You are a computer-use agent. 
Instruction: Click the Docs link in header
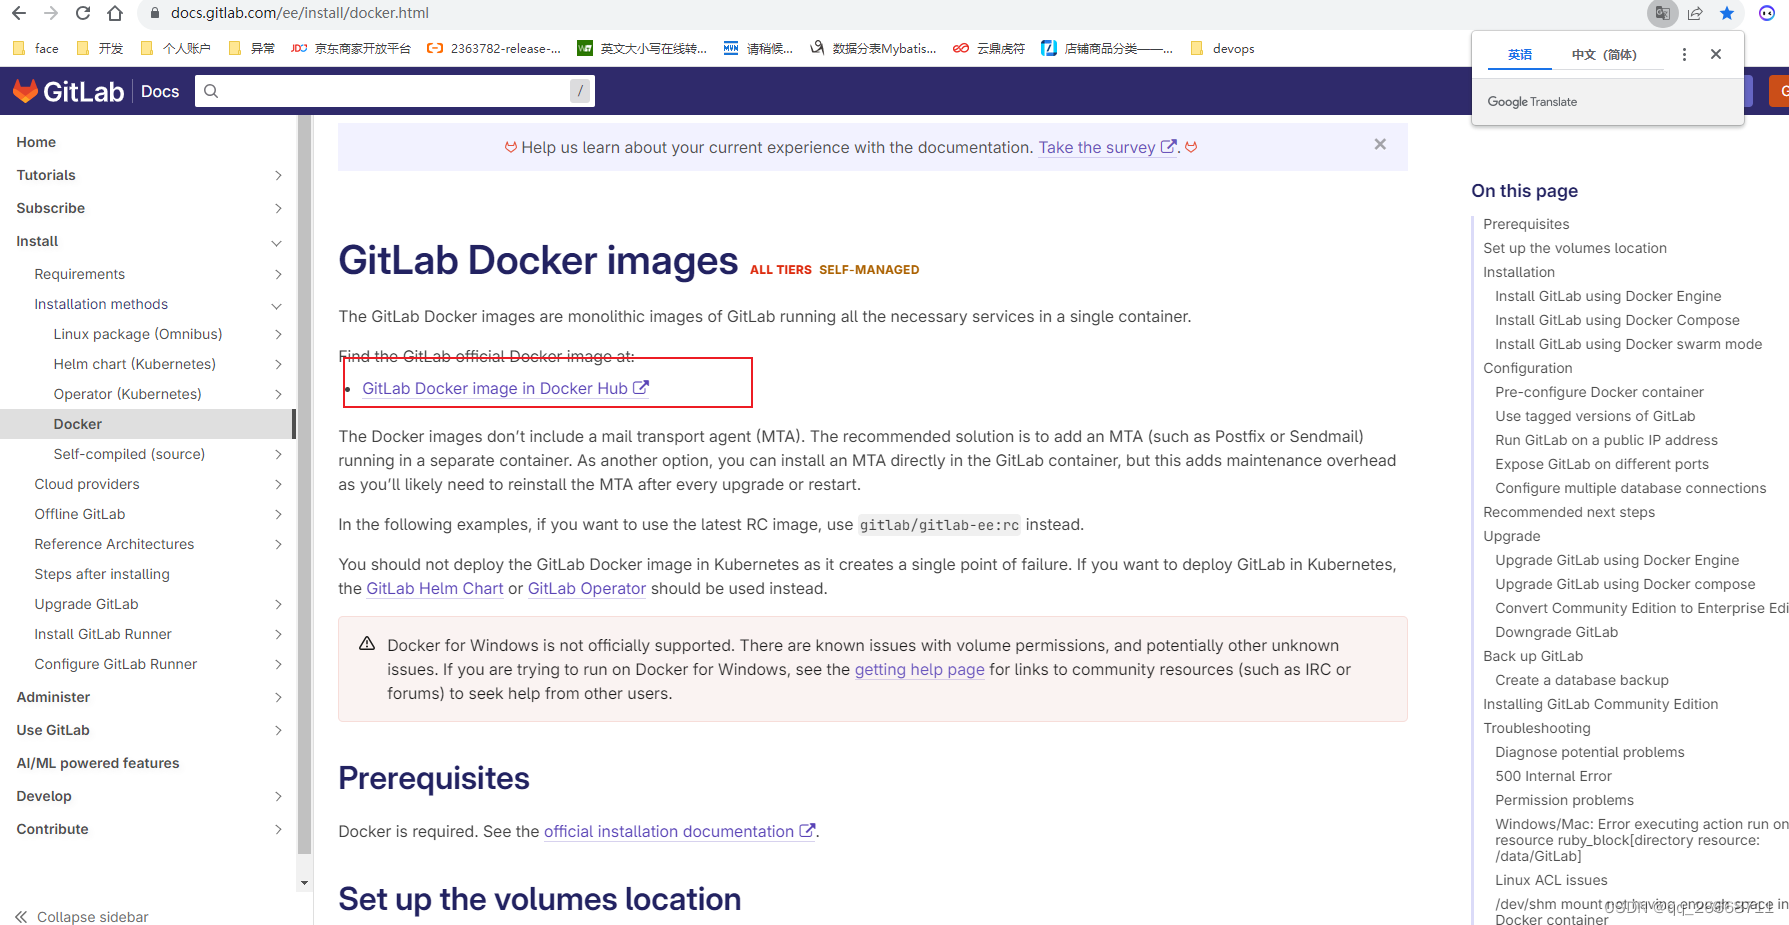point(160,91)
